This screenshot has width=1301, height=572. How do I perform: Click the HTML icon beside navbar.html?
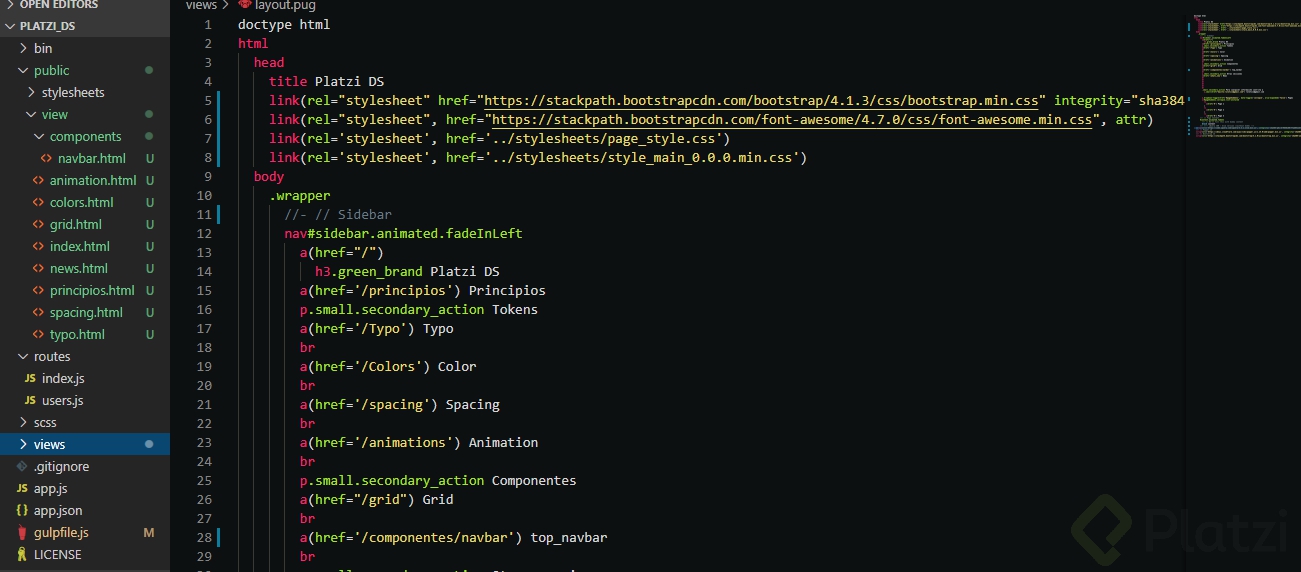tap(46, 159)
